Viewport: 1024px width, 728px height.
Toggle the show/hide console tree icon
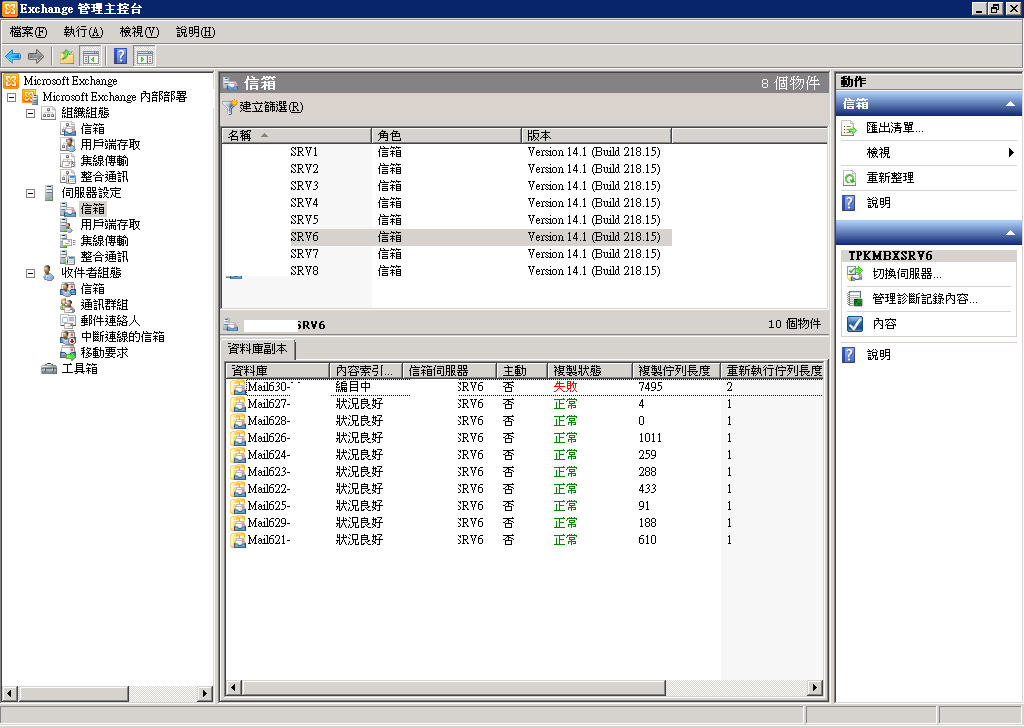pyautogui.click(x=91, y=57)
